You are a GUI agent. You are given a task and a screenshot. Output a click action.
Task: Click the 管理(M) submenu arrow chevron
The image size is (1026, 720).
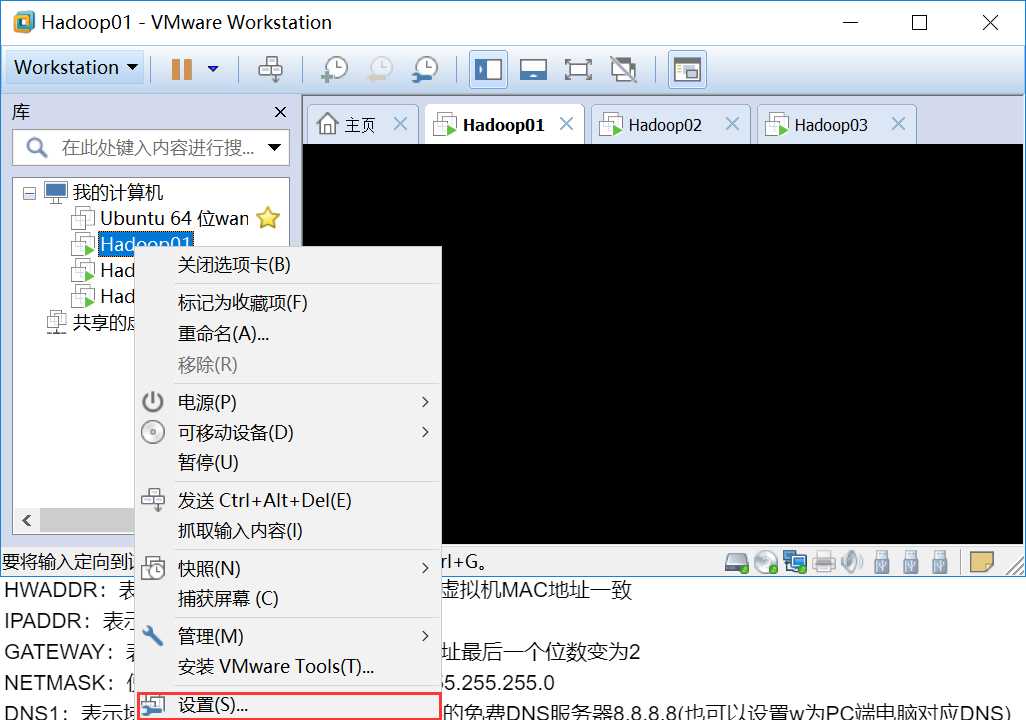click(425, 636)
